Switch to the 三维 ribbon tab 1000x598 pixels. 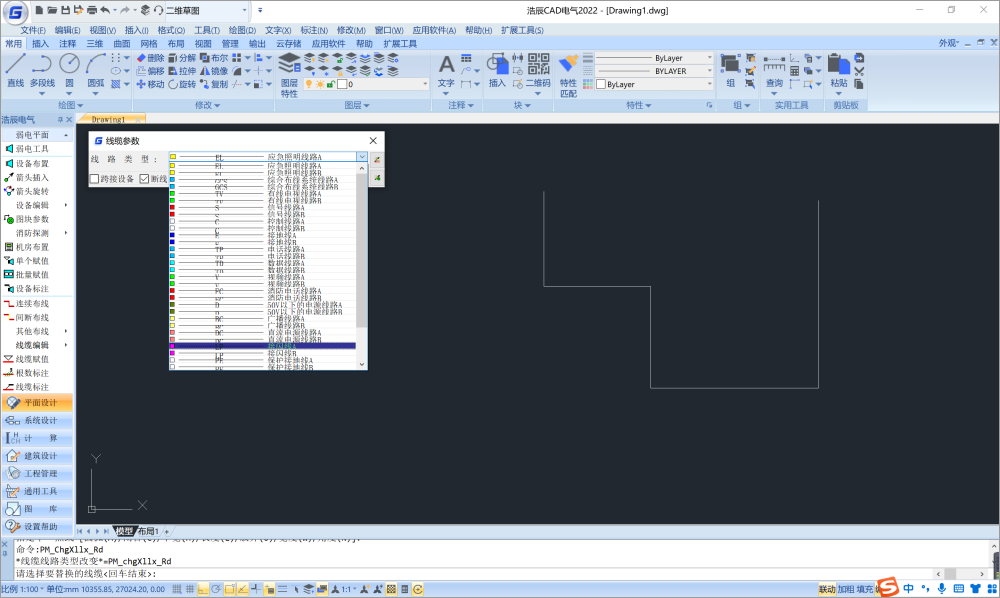94,44
